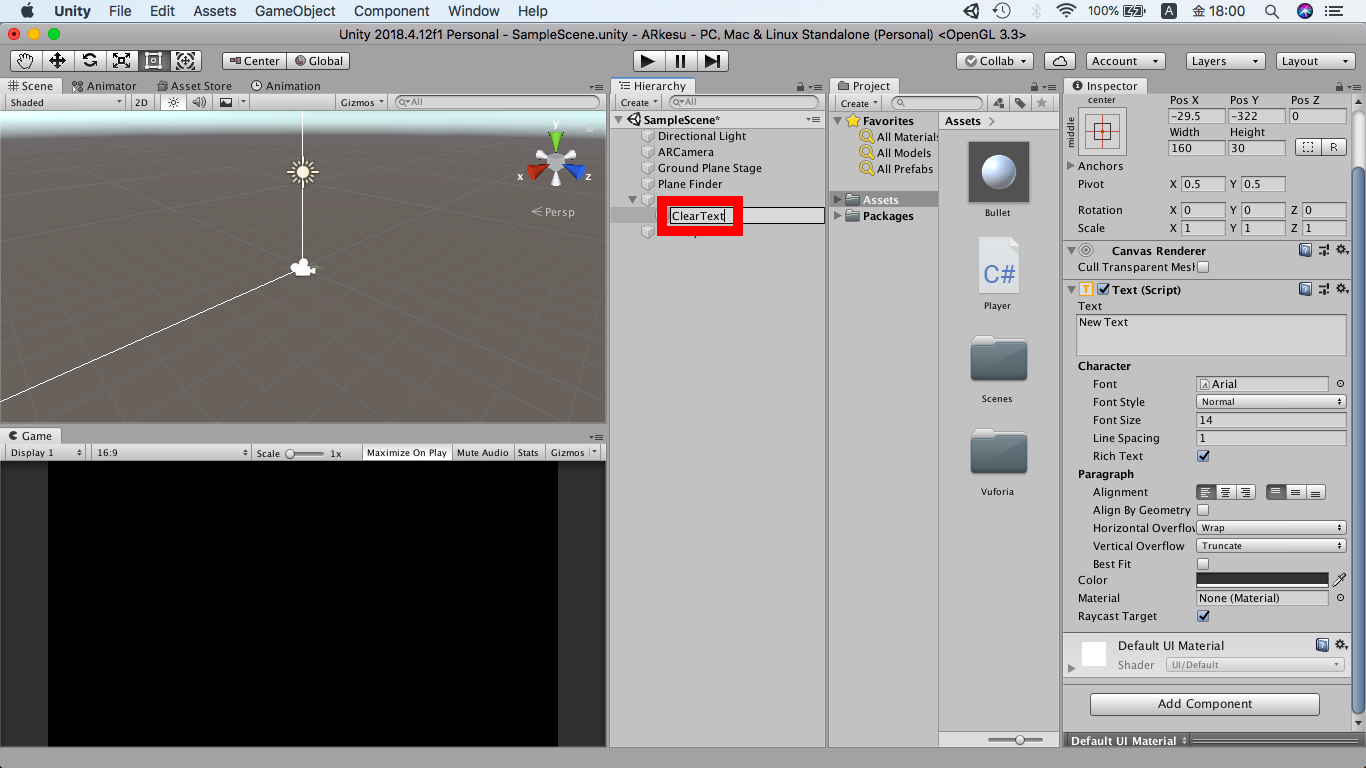Screen dimensions: 1366x768
Task: Select the combined Transform tool
Action: point(185,61)
